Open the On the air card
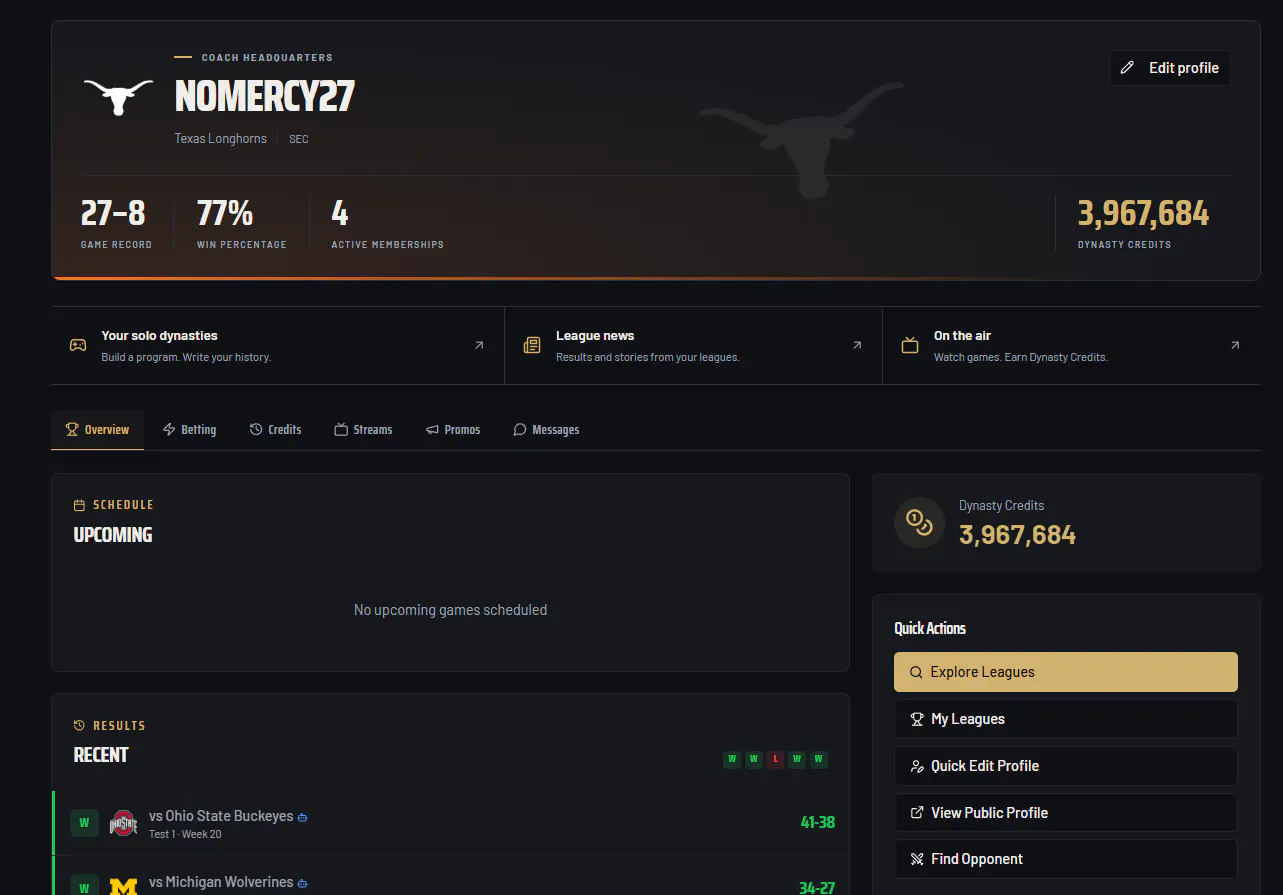 (x=1072, y=345)
